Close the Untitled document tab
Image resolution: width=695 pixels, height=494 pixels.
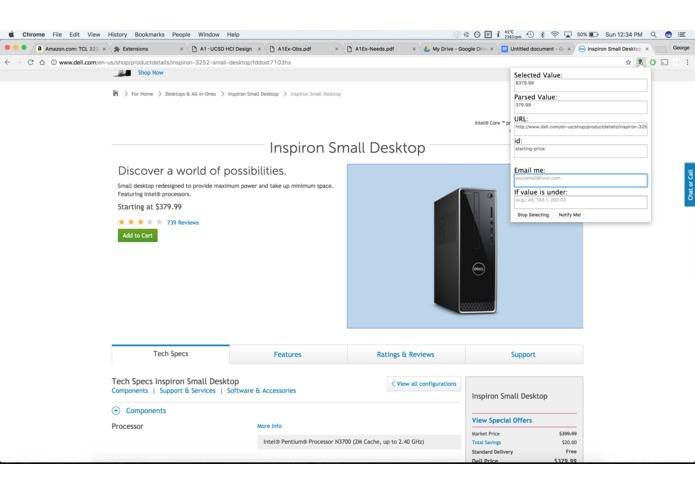coord(569,49)
